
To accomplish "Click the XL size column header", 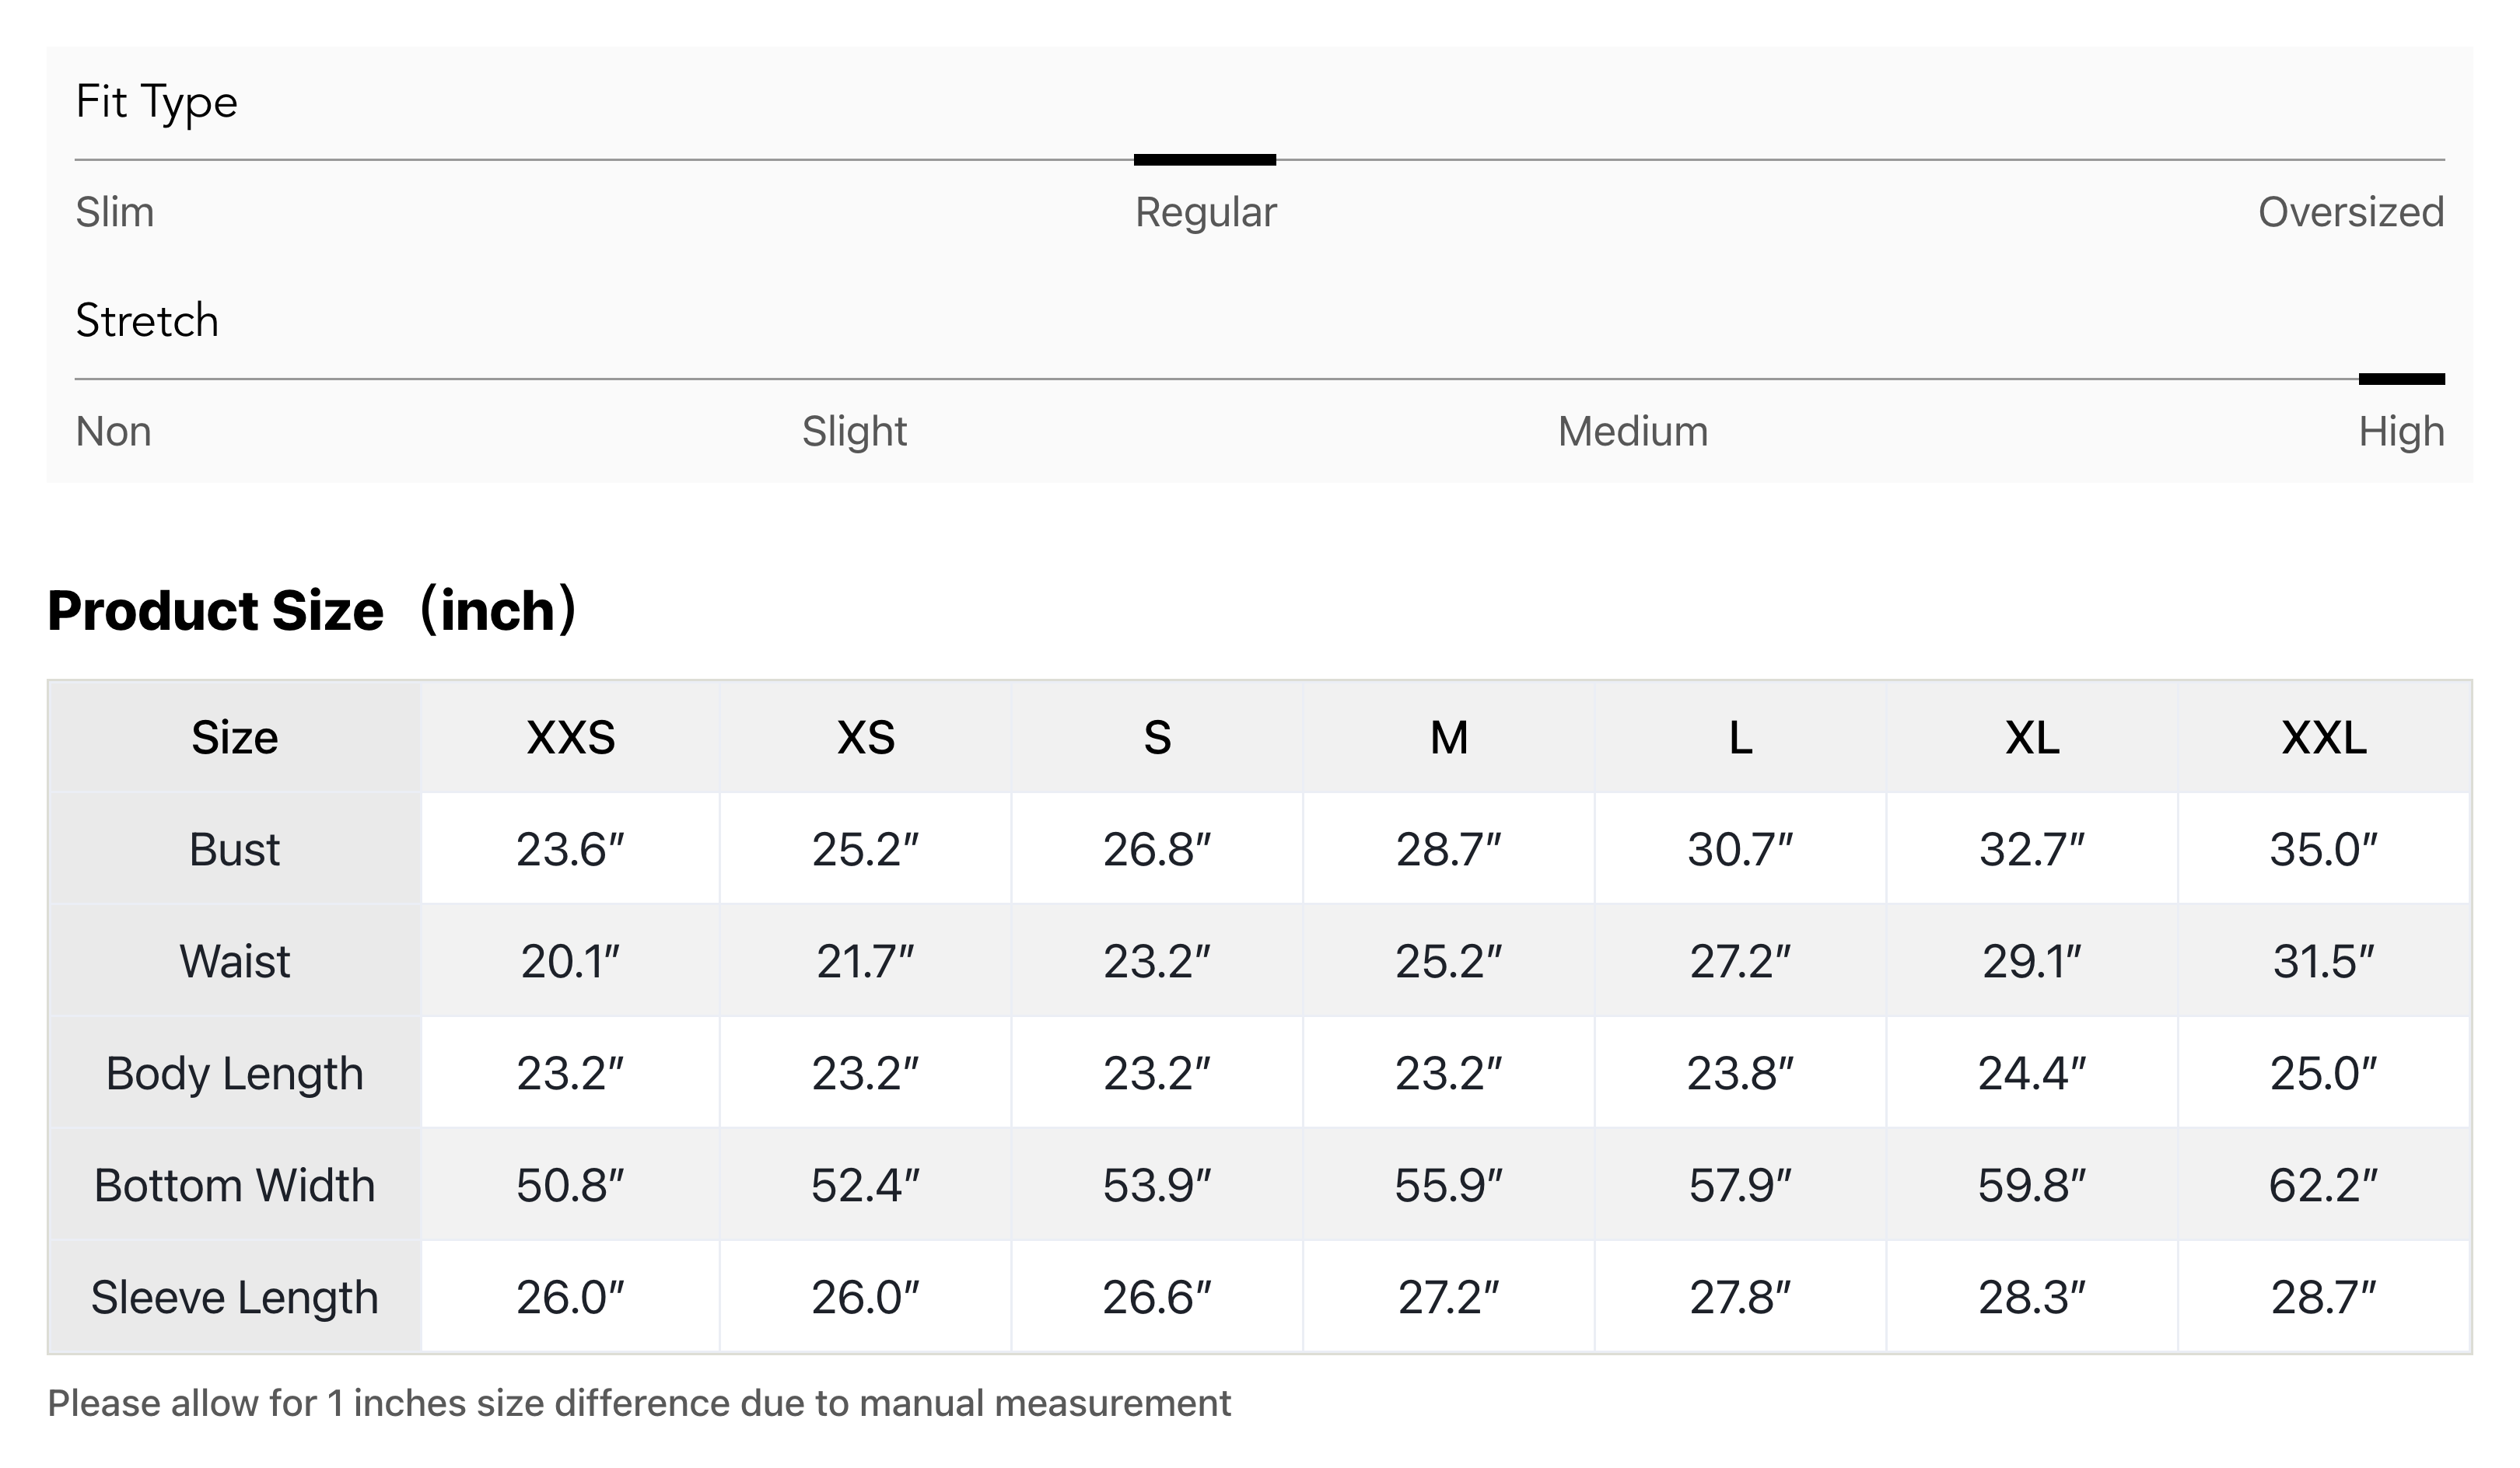I will (x=2032, y=738).
